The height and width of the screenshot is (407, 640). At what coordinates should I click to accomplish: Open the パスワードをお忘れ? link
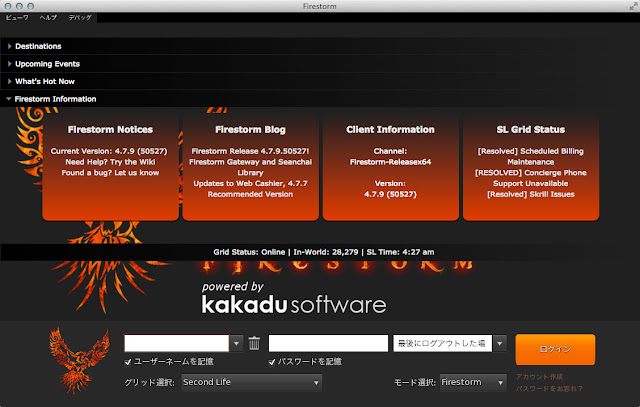[x=549, y=388]
